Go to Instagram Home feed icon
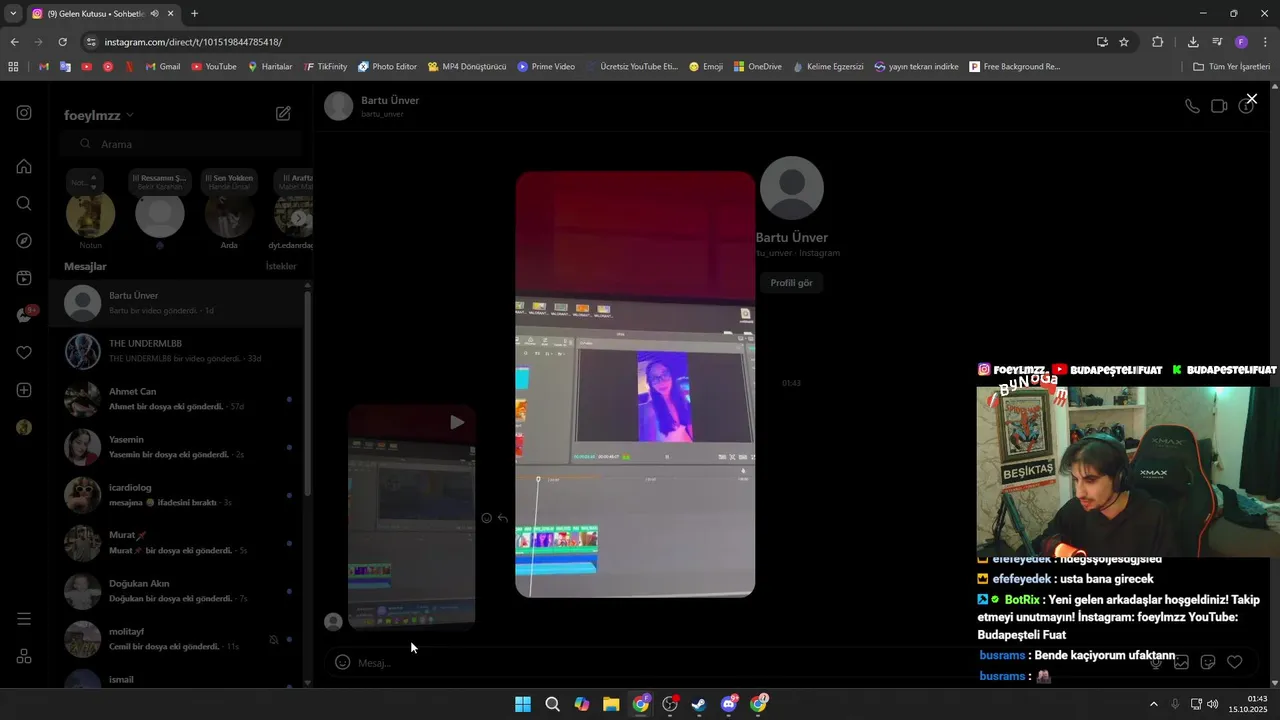This screenshot has height=720, width=1280. [24, 166]
